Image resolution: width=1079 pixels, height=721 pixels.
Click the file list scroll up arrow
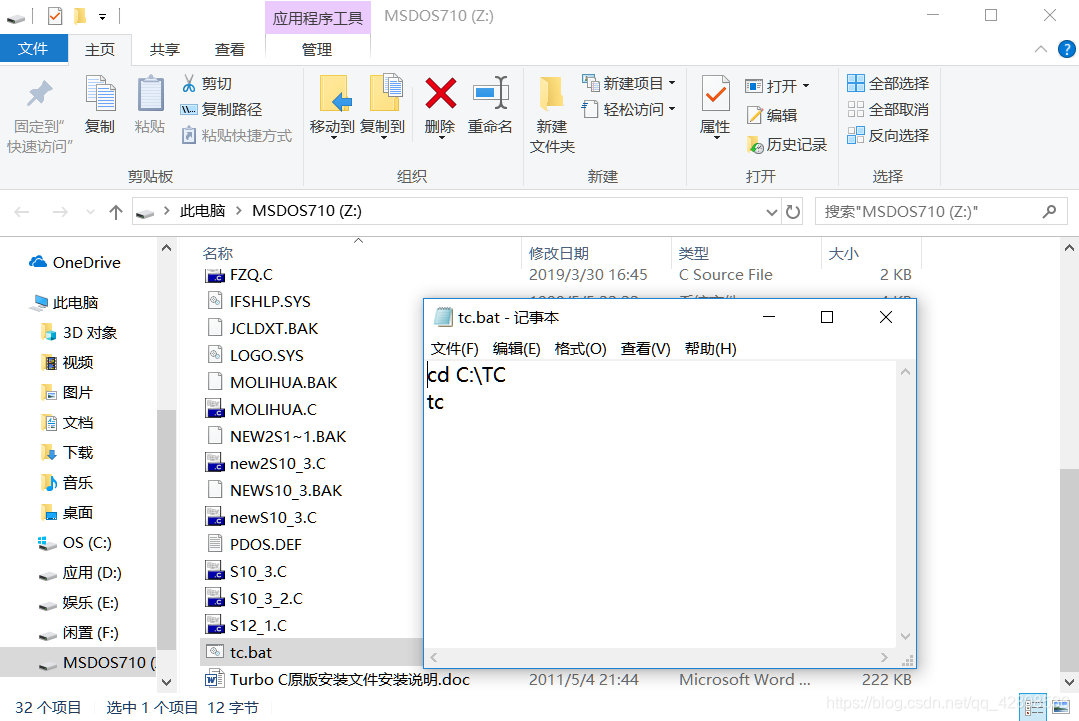[x=1069, y=248]
